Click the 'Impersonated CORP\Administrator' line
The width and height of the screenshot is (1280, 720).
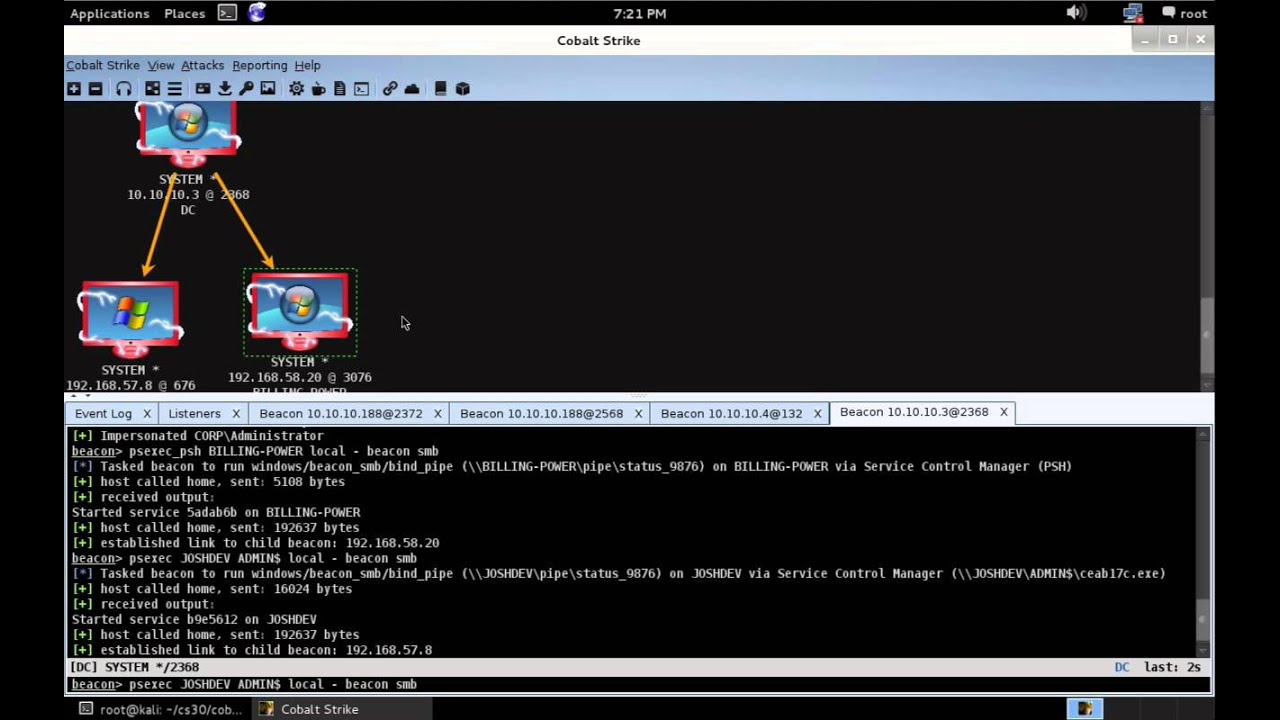(x=197, y=436)
